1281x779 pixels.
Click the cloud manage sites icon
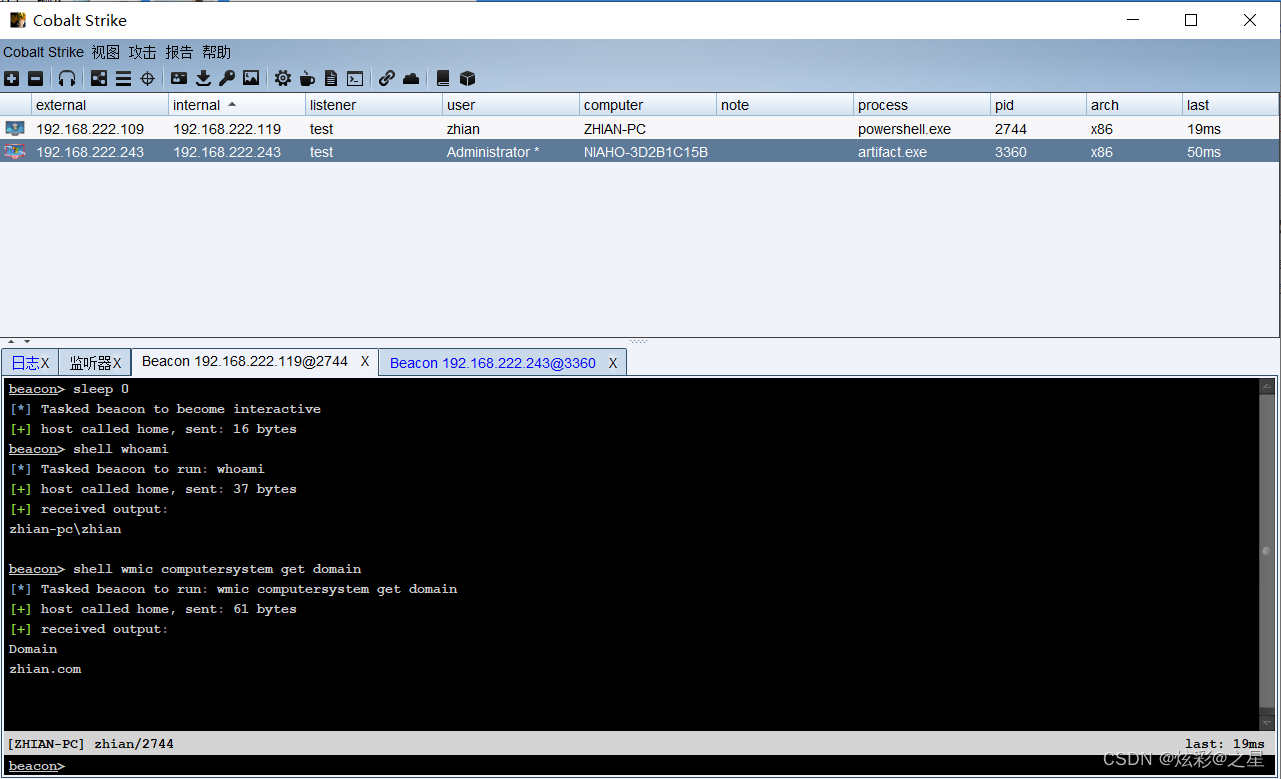click(x=411, y=78)
